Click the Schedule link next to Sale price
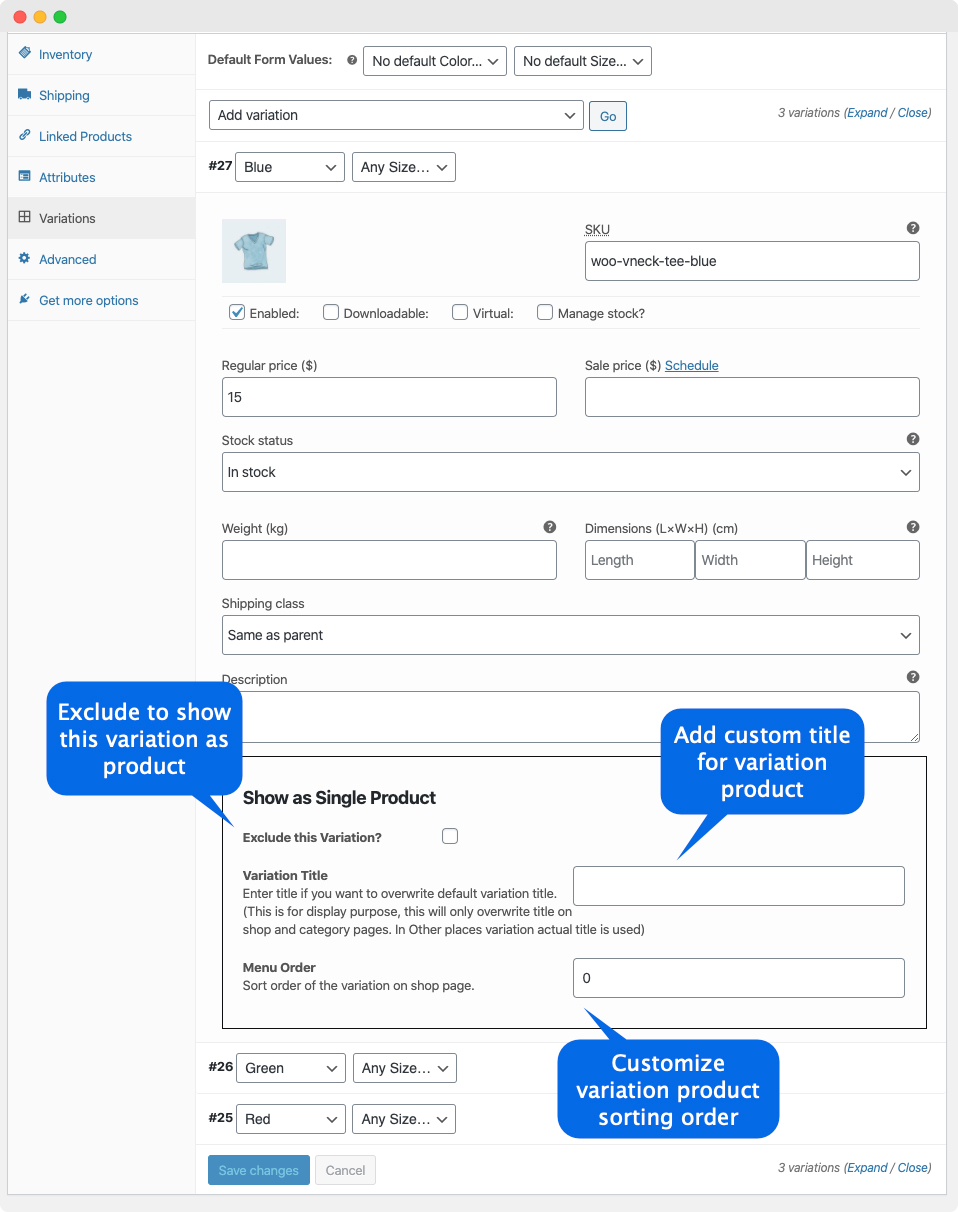The height and width of the screenshot is (1212, 958). pos(691,365)
